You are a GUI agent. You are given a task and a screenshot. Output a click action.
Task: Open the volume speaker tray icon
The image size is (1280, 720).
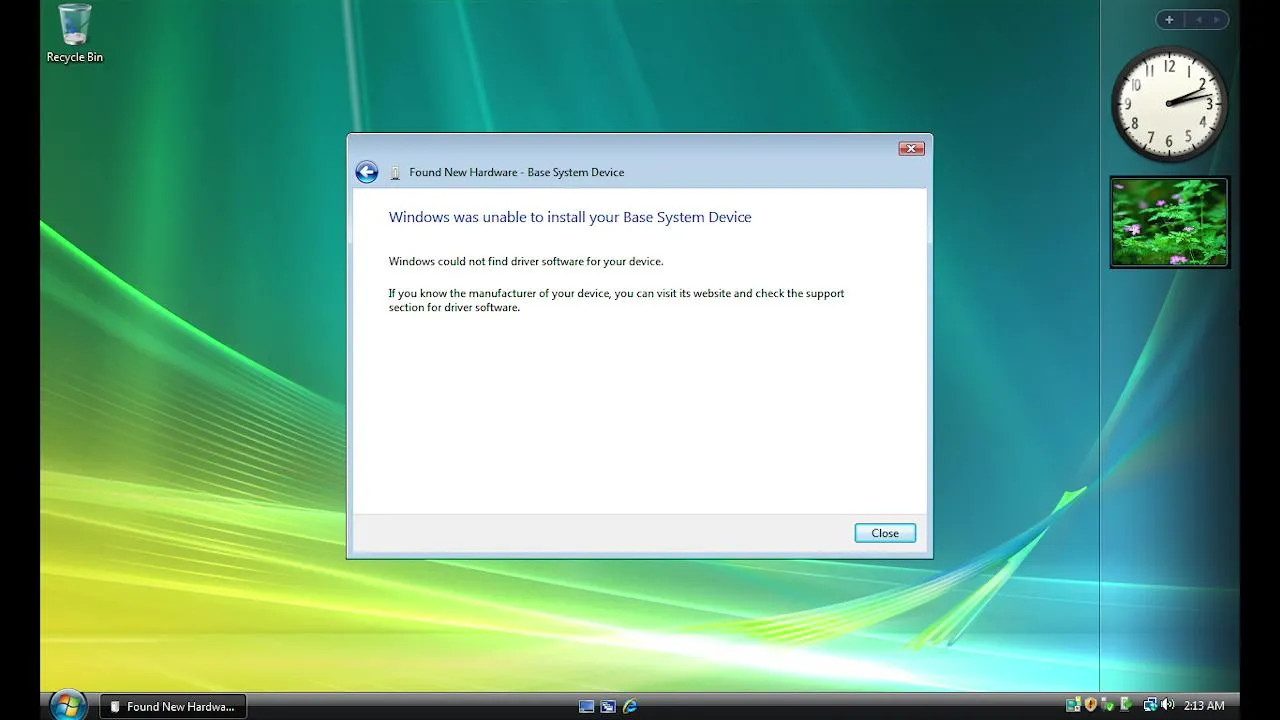[1167, 706]
